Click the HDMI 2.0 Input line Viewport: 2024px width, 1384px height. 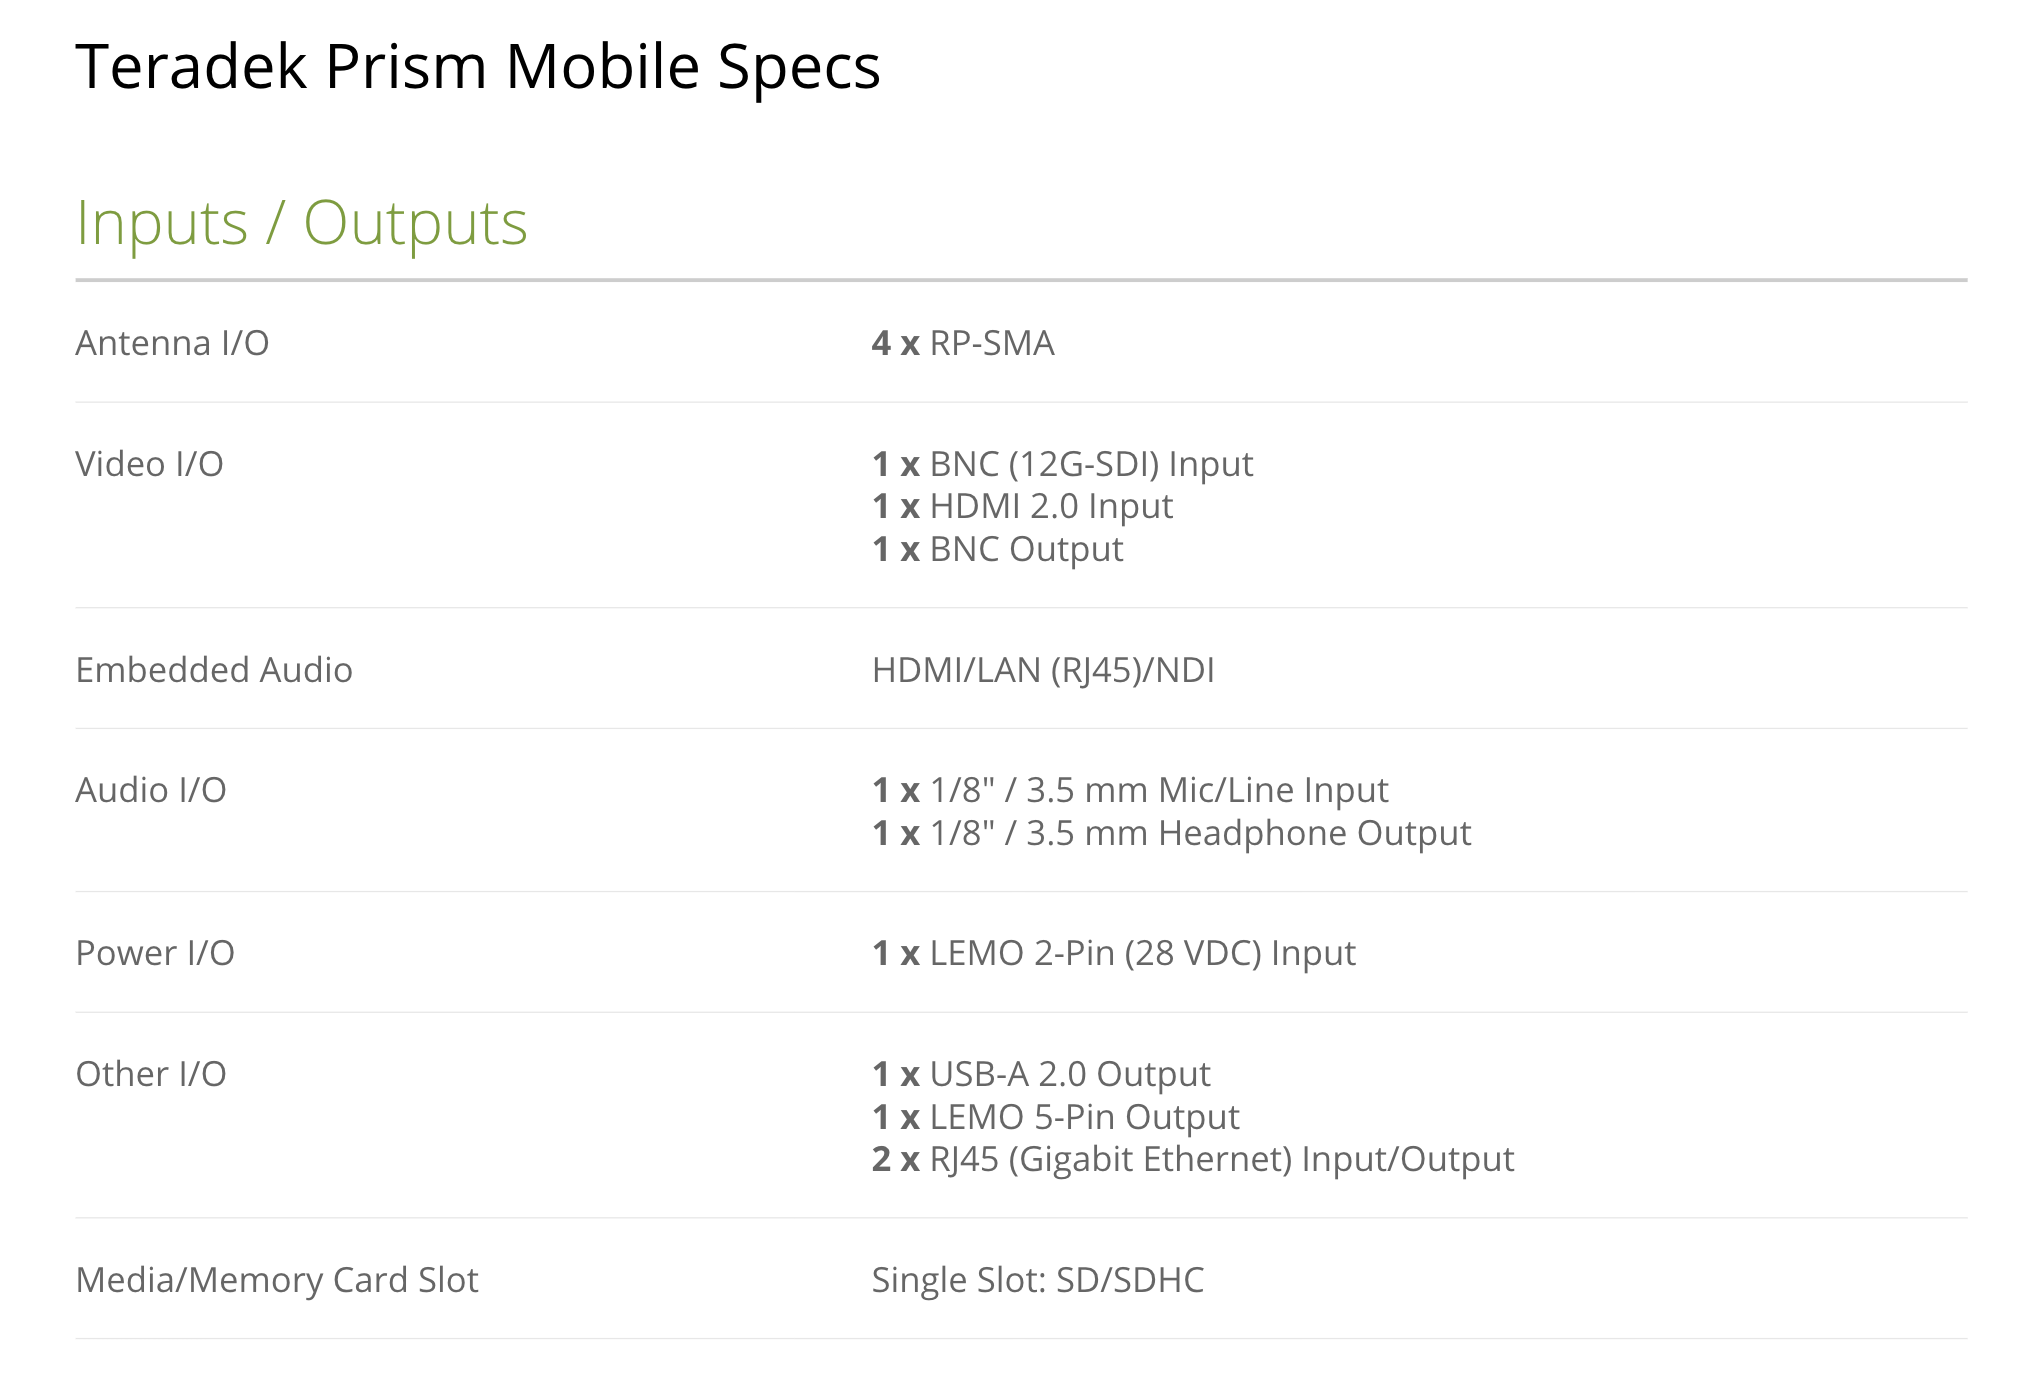[1022, 506]
